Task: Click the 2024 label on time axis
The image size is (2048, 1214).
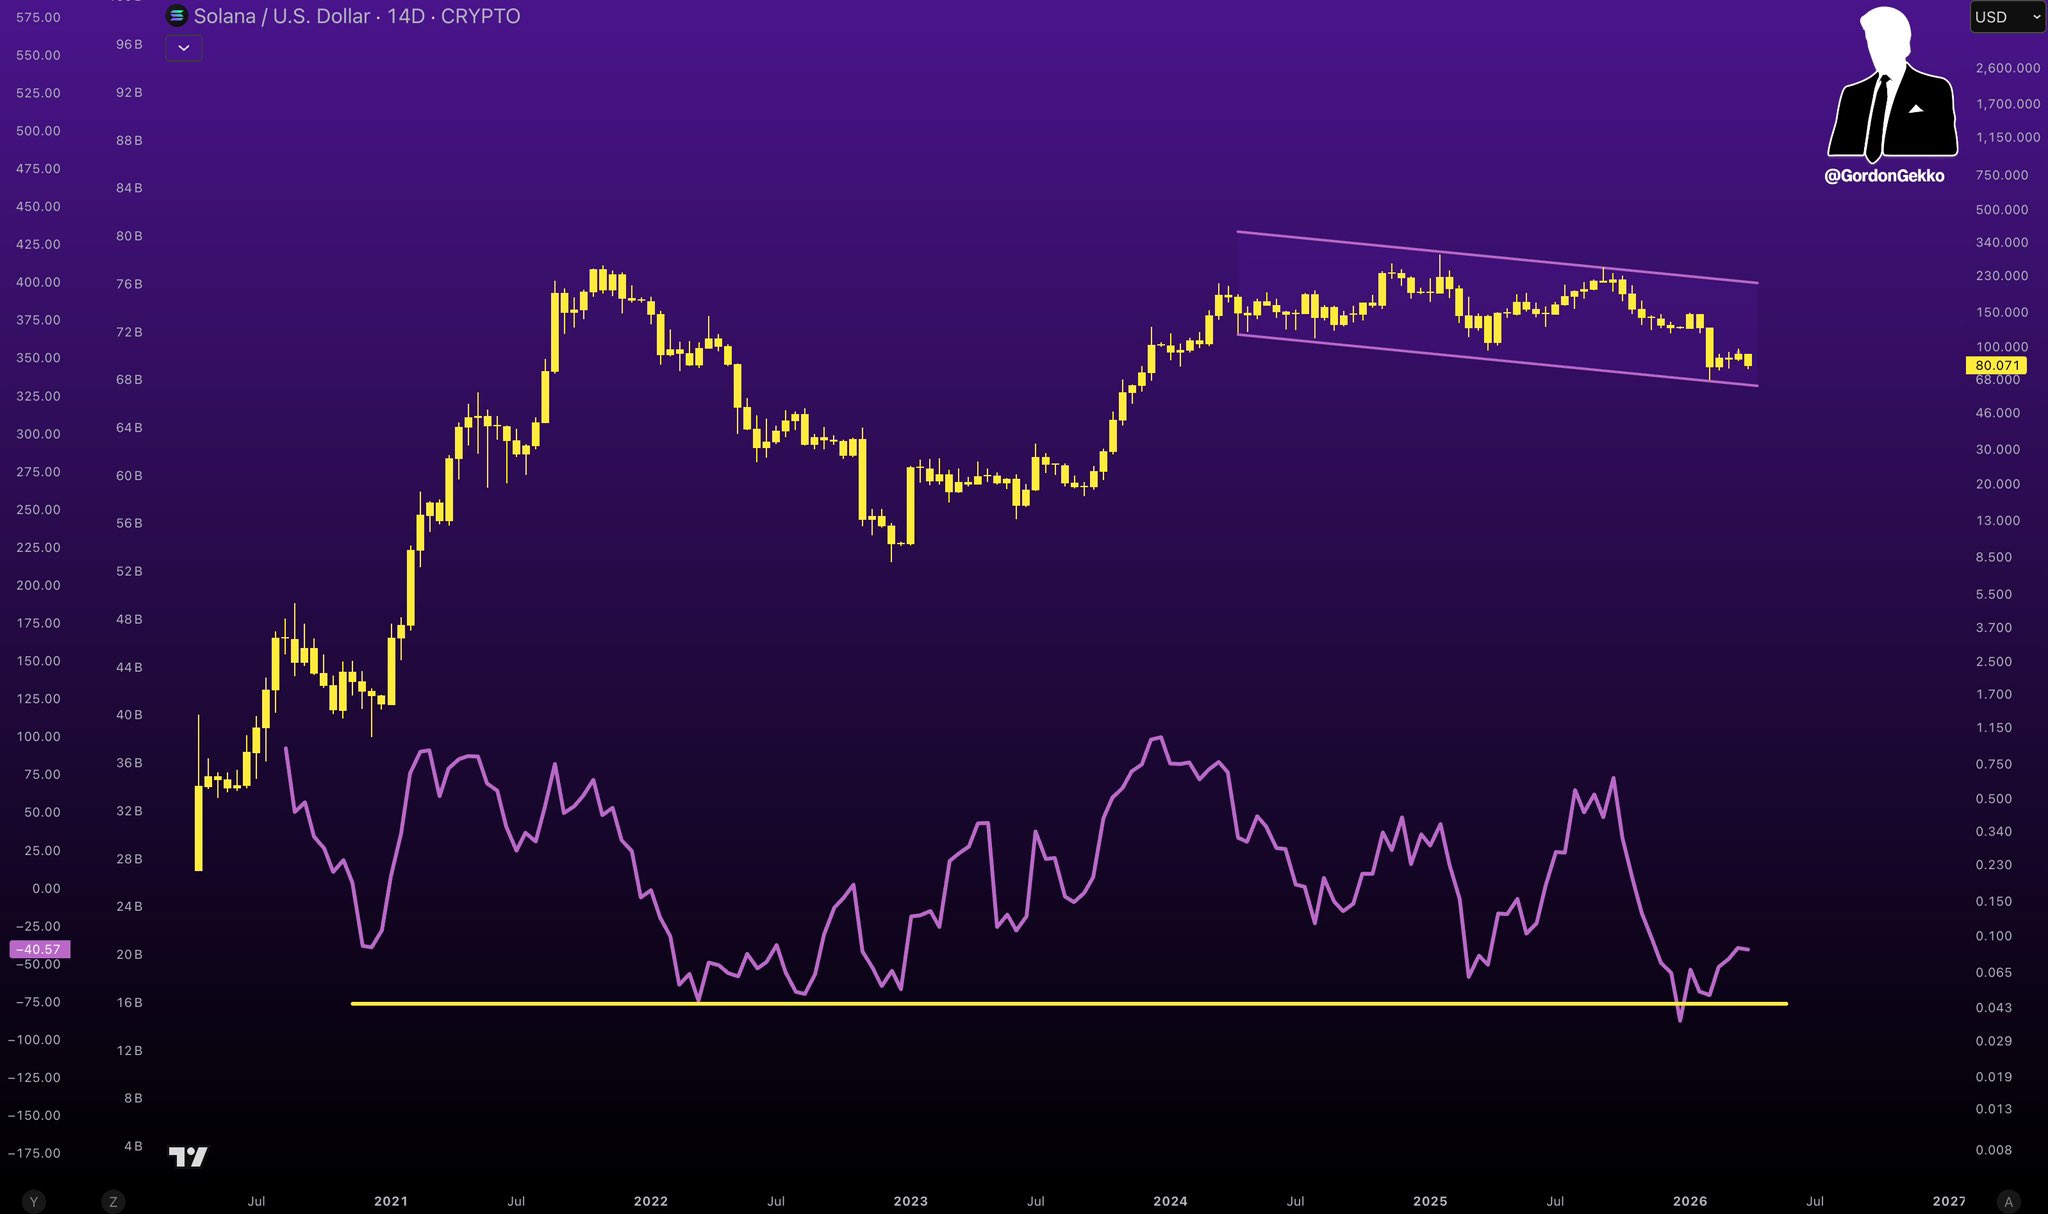Action: click(x=1170, y=1201)
